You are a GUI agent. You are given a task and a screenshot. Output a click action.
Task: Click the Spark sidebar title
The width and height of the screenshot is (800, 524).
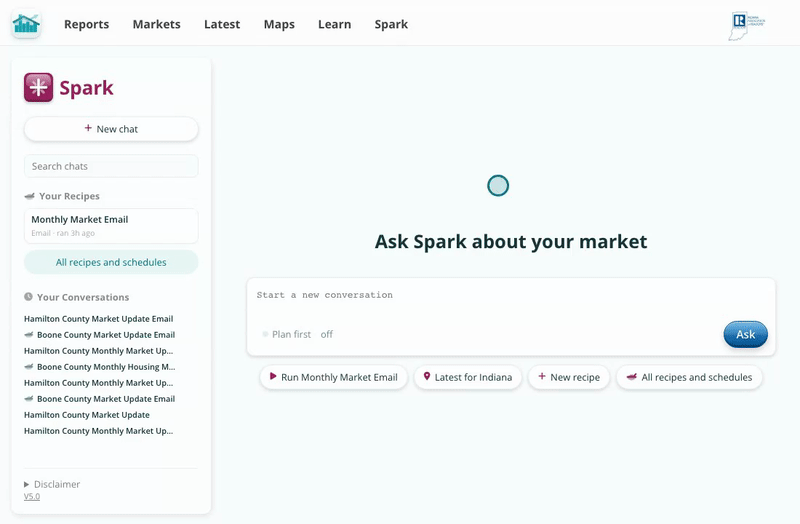pyautogui.click(x=86, y=88)
